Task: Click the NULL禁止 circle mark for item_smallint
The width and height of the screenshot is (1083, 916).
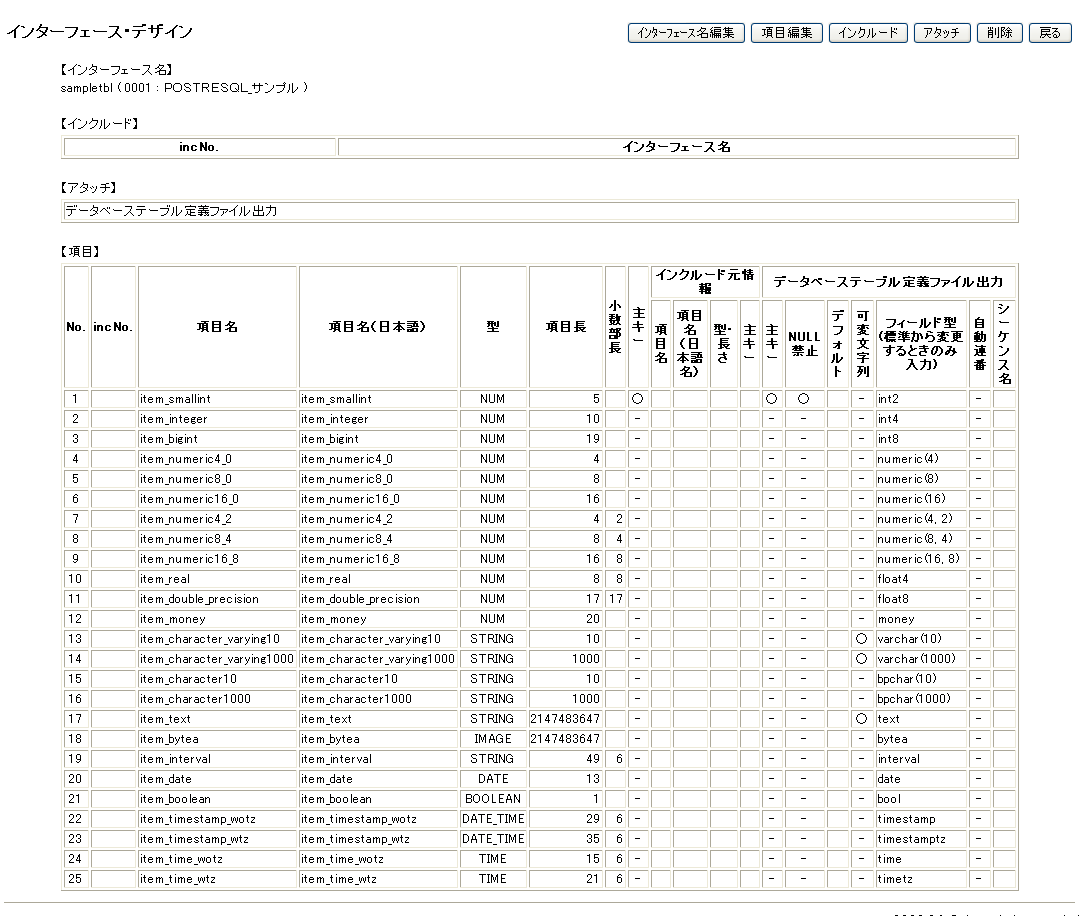Action: click(804, 399)
